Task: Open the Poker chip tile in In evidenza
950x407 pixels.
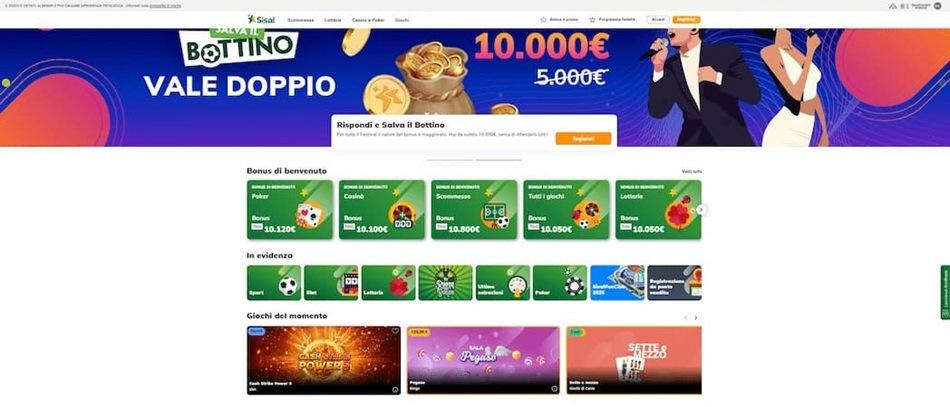Action: point(560,283)
